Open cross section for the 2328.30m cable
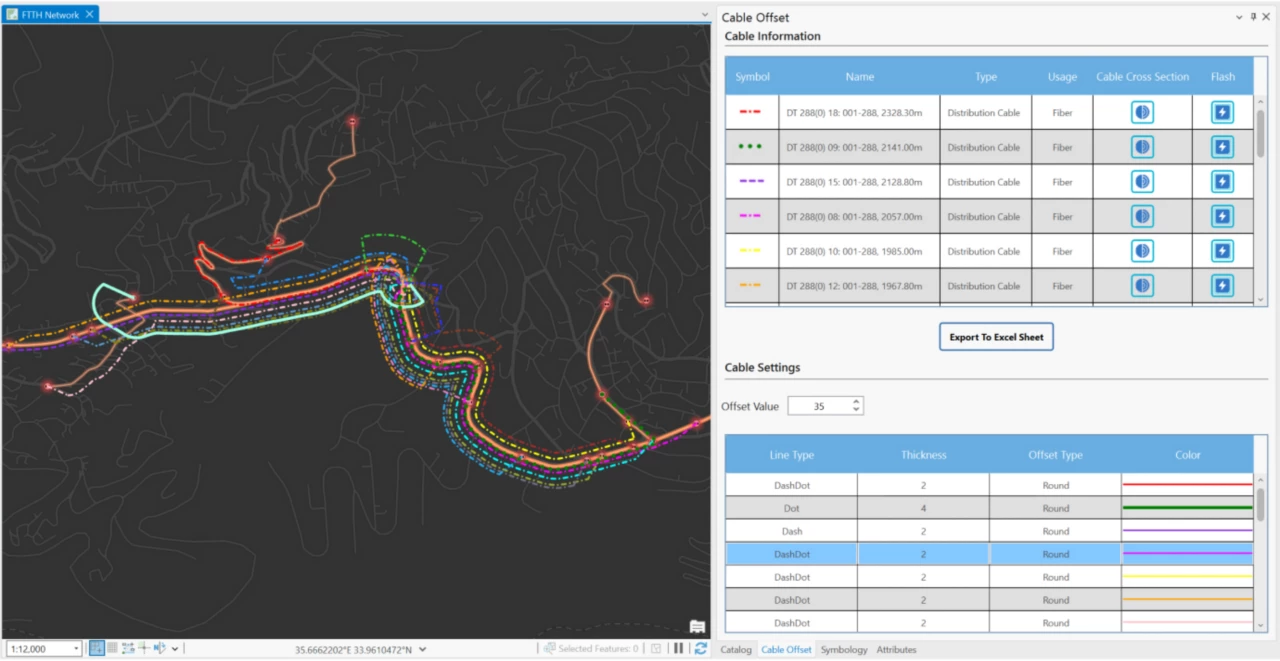Viewport: 1280px width, 661px height. coord(1142,112)
